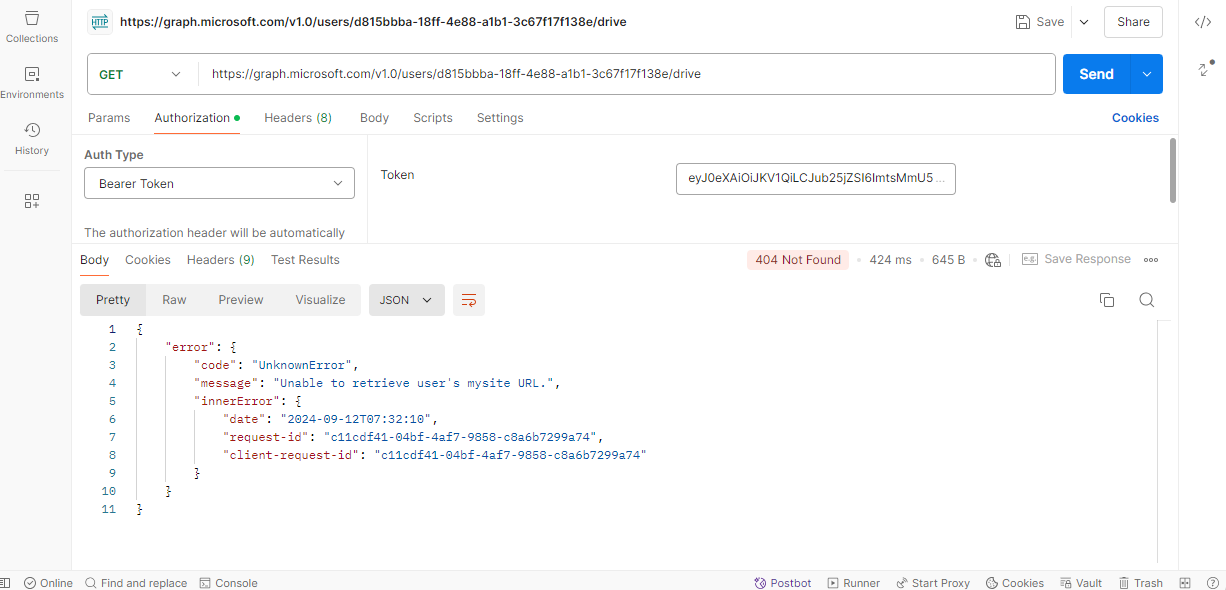Viewport: 1226px width, 590px height.
Task: Toggle the two-pane layout icon in status bar
Action: coord(1185,583)
